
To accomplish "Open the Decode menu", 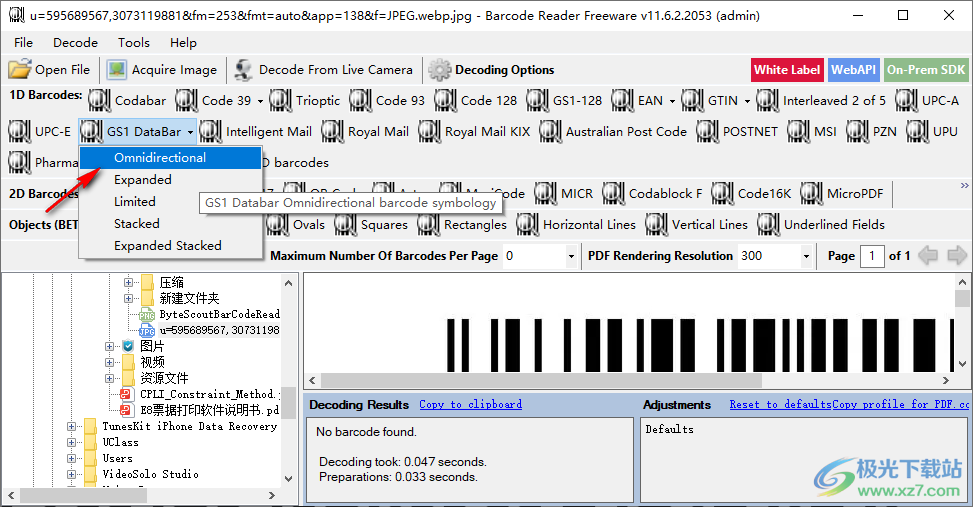I will click(x=76, y=42).
